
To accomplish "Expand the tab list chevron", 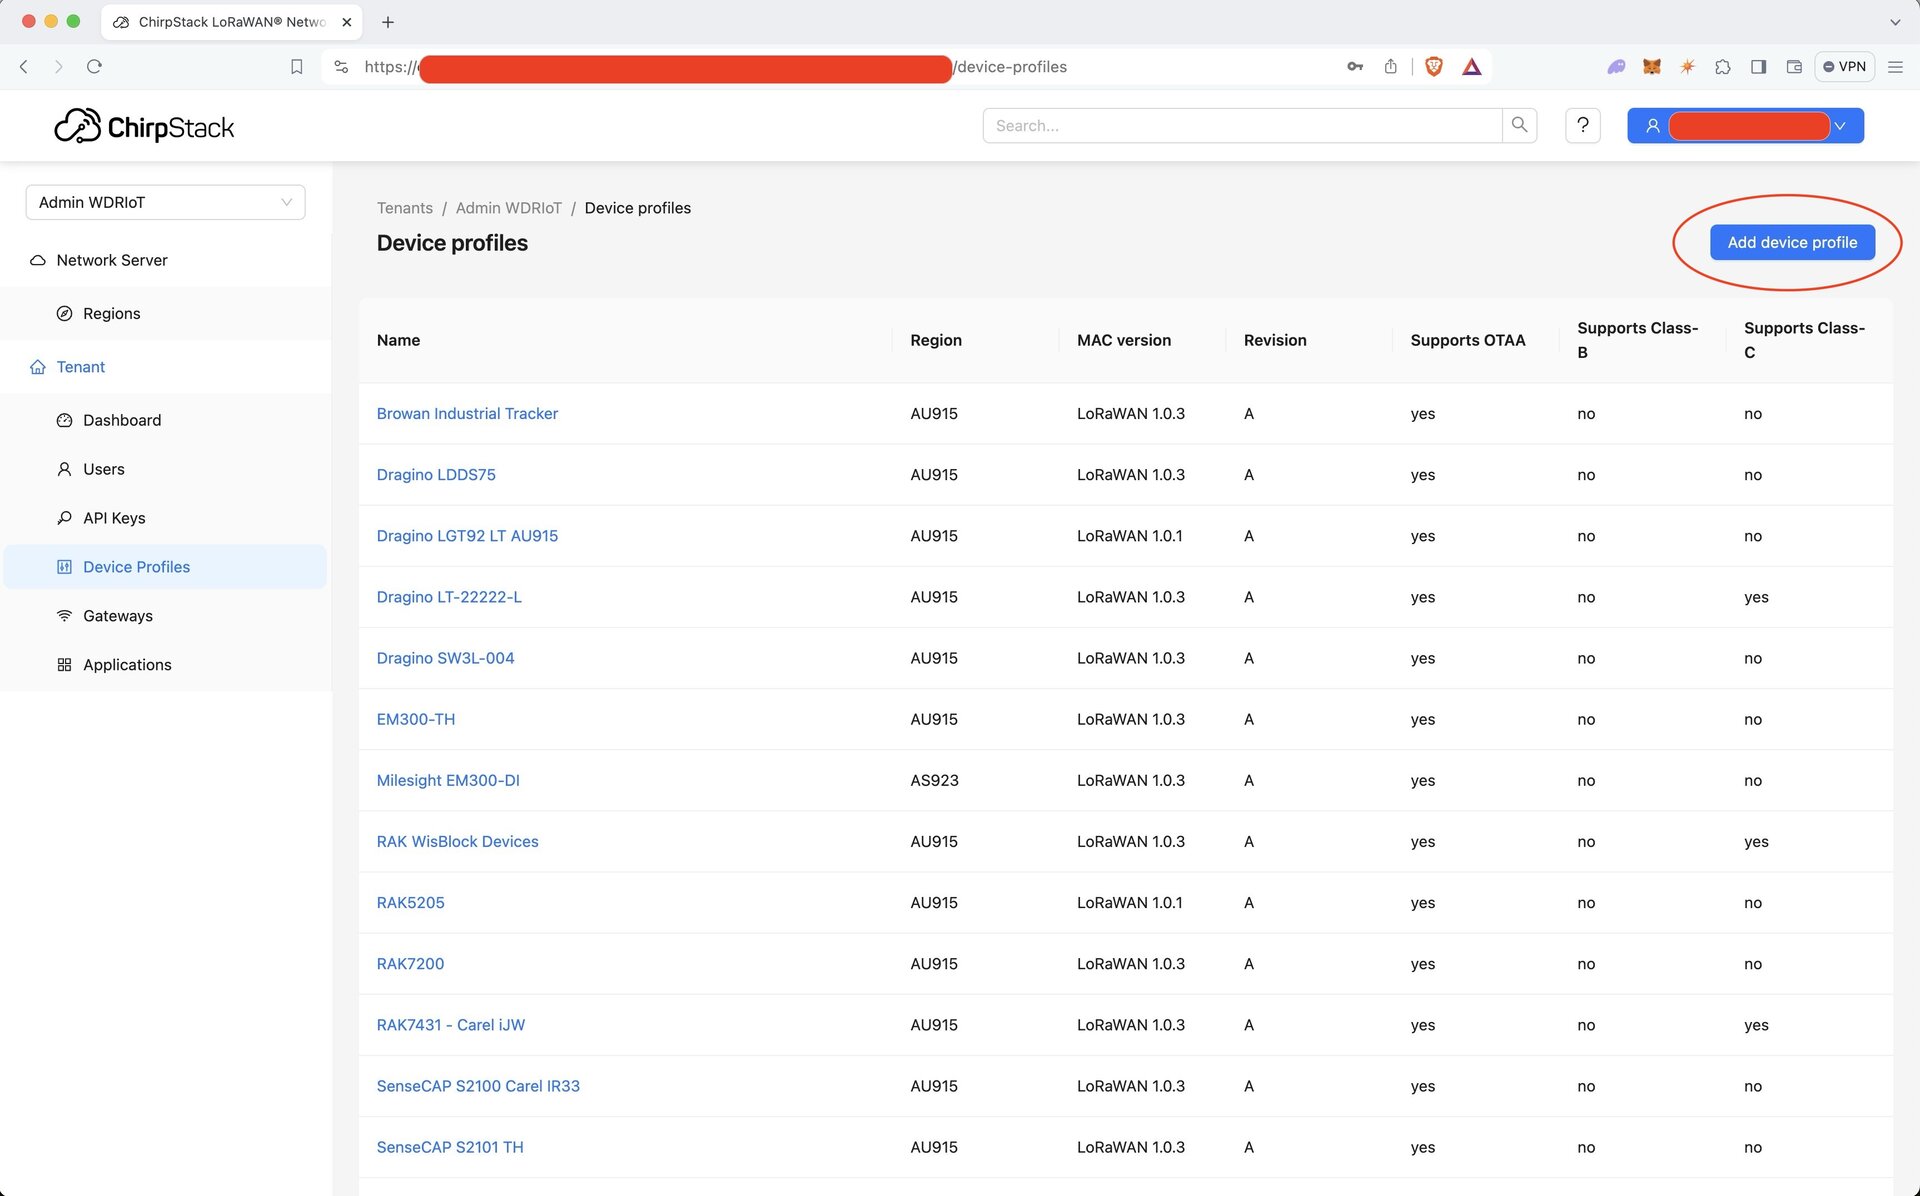I will [x=1894, y=22].
